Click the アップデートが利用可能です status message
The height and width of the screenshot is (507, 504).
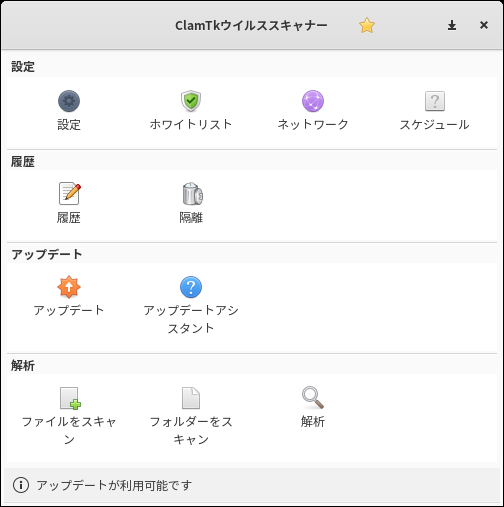click(x=114, y=485)
